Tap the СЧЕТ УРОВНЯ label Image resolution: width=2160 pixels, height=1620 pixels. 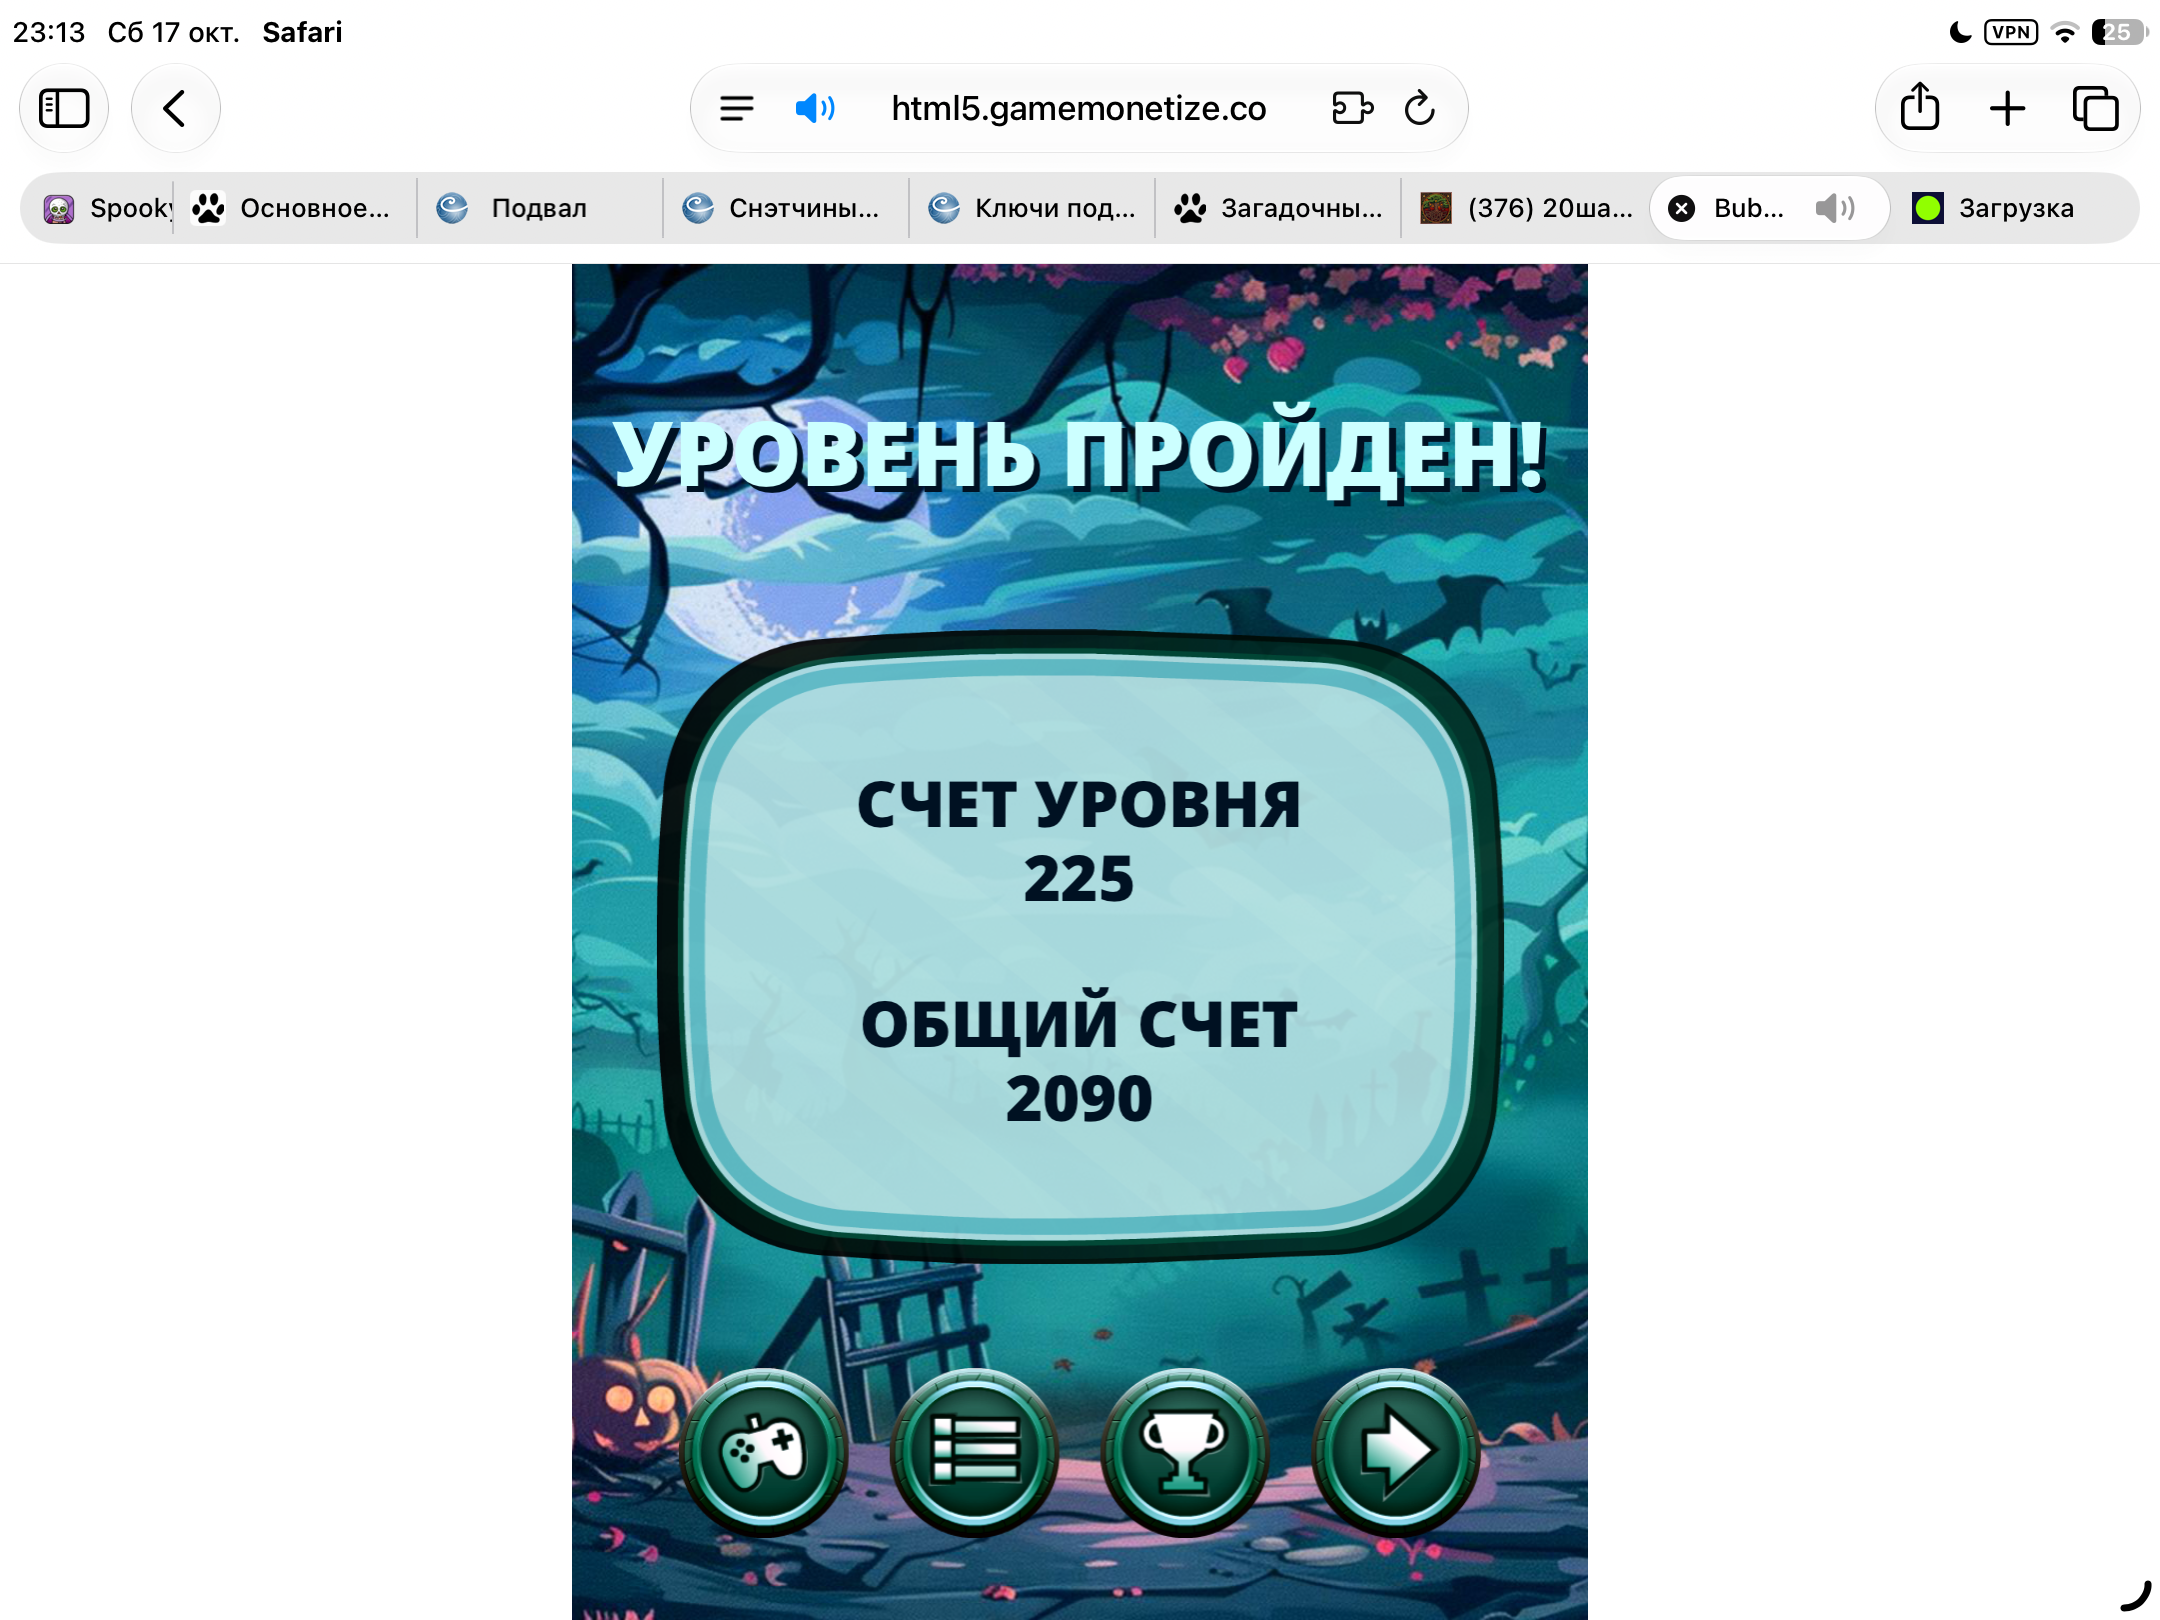[x=1079, y=805]
